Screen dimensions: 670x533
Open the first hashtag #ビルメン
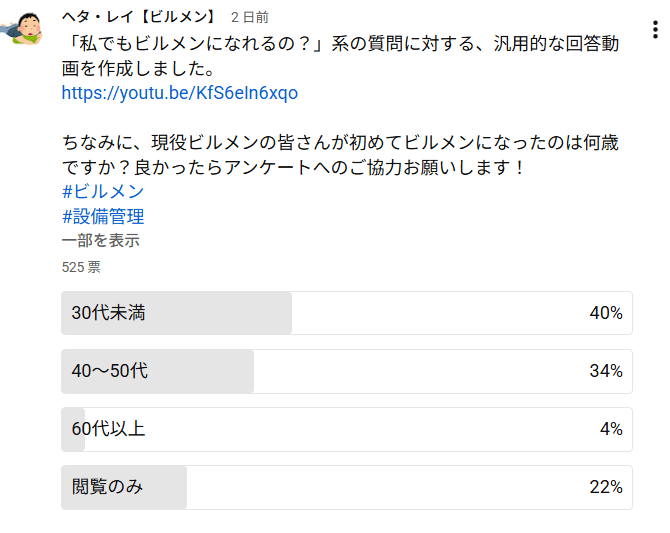[103, 191]
